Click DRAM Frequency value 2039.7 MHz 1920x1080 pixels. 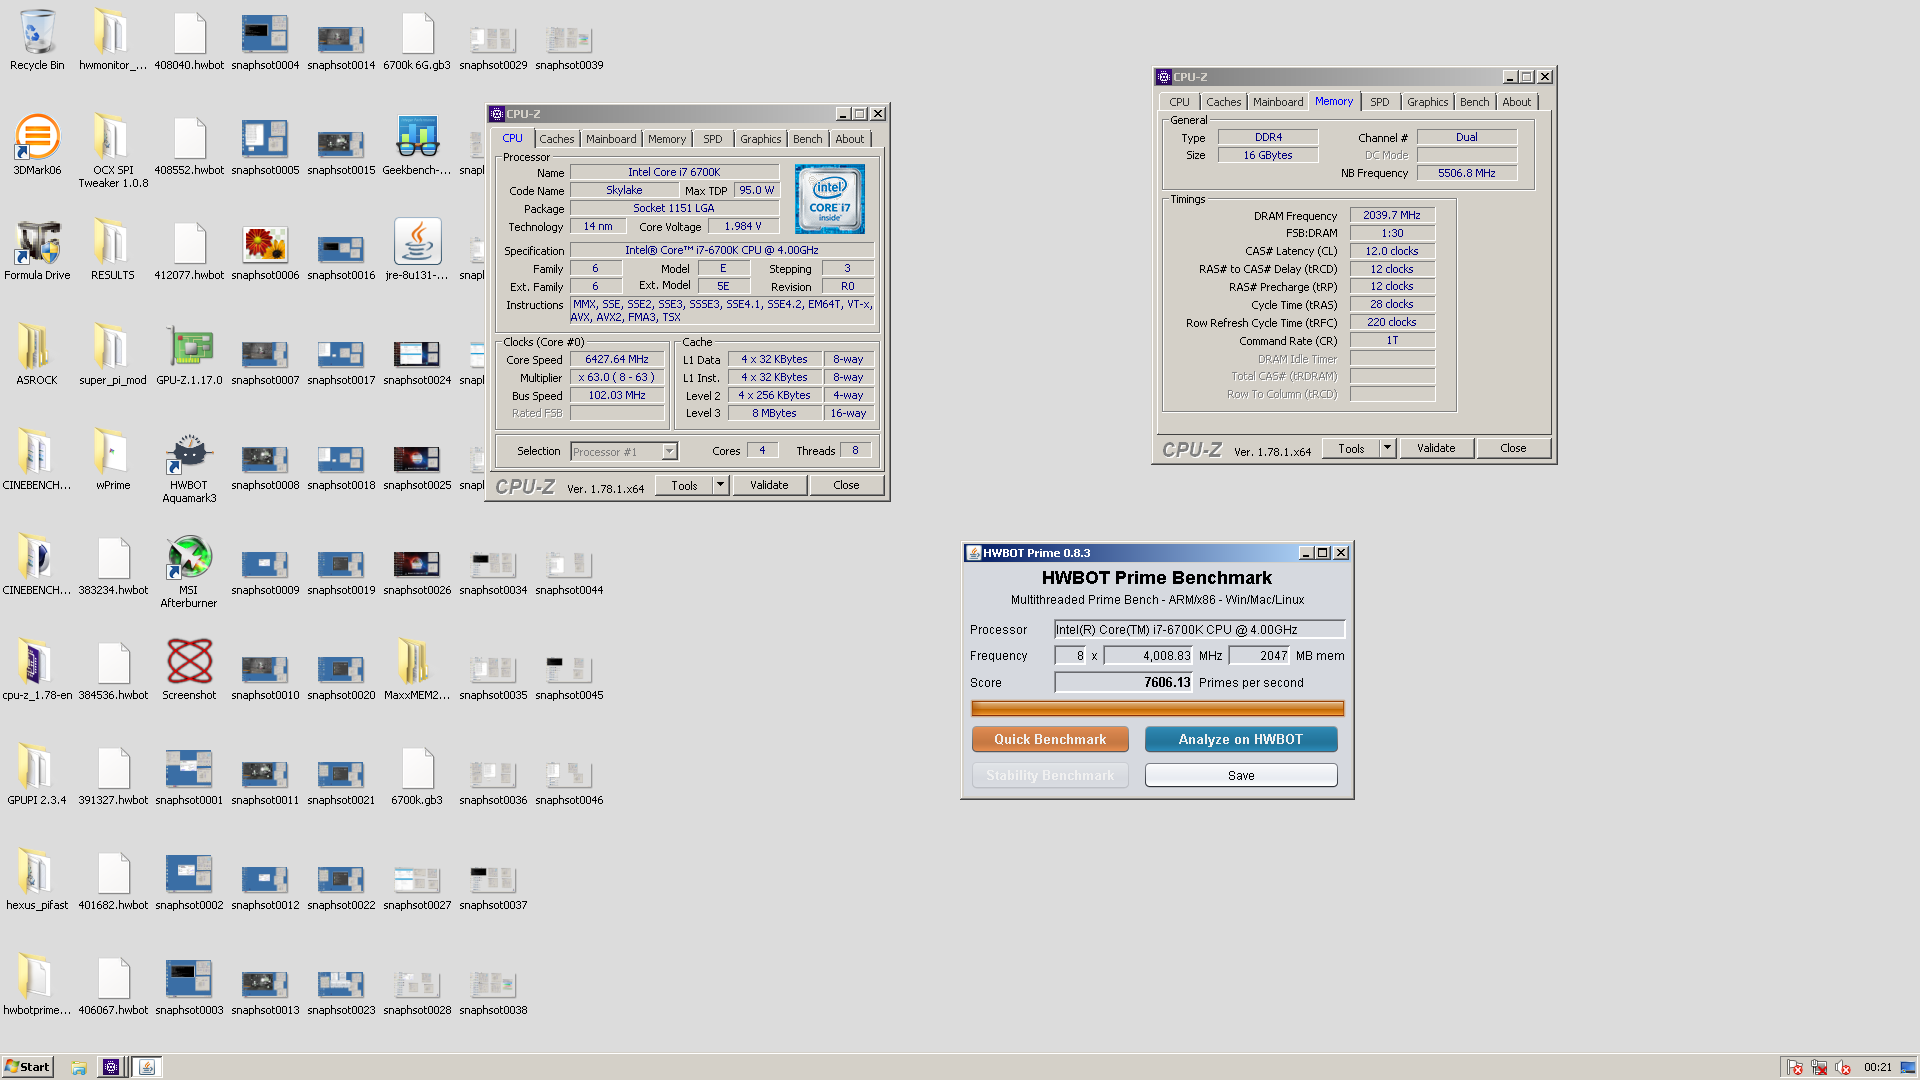1392,215
